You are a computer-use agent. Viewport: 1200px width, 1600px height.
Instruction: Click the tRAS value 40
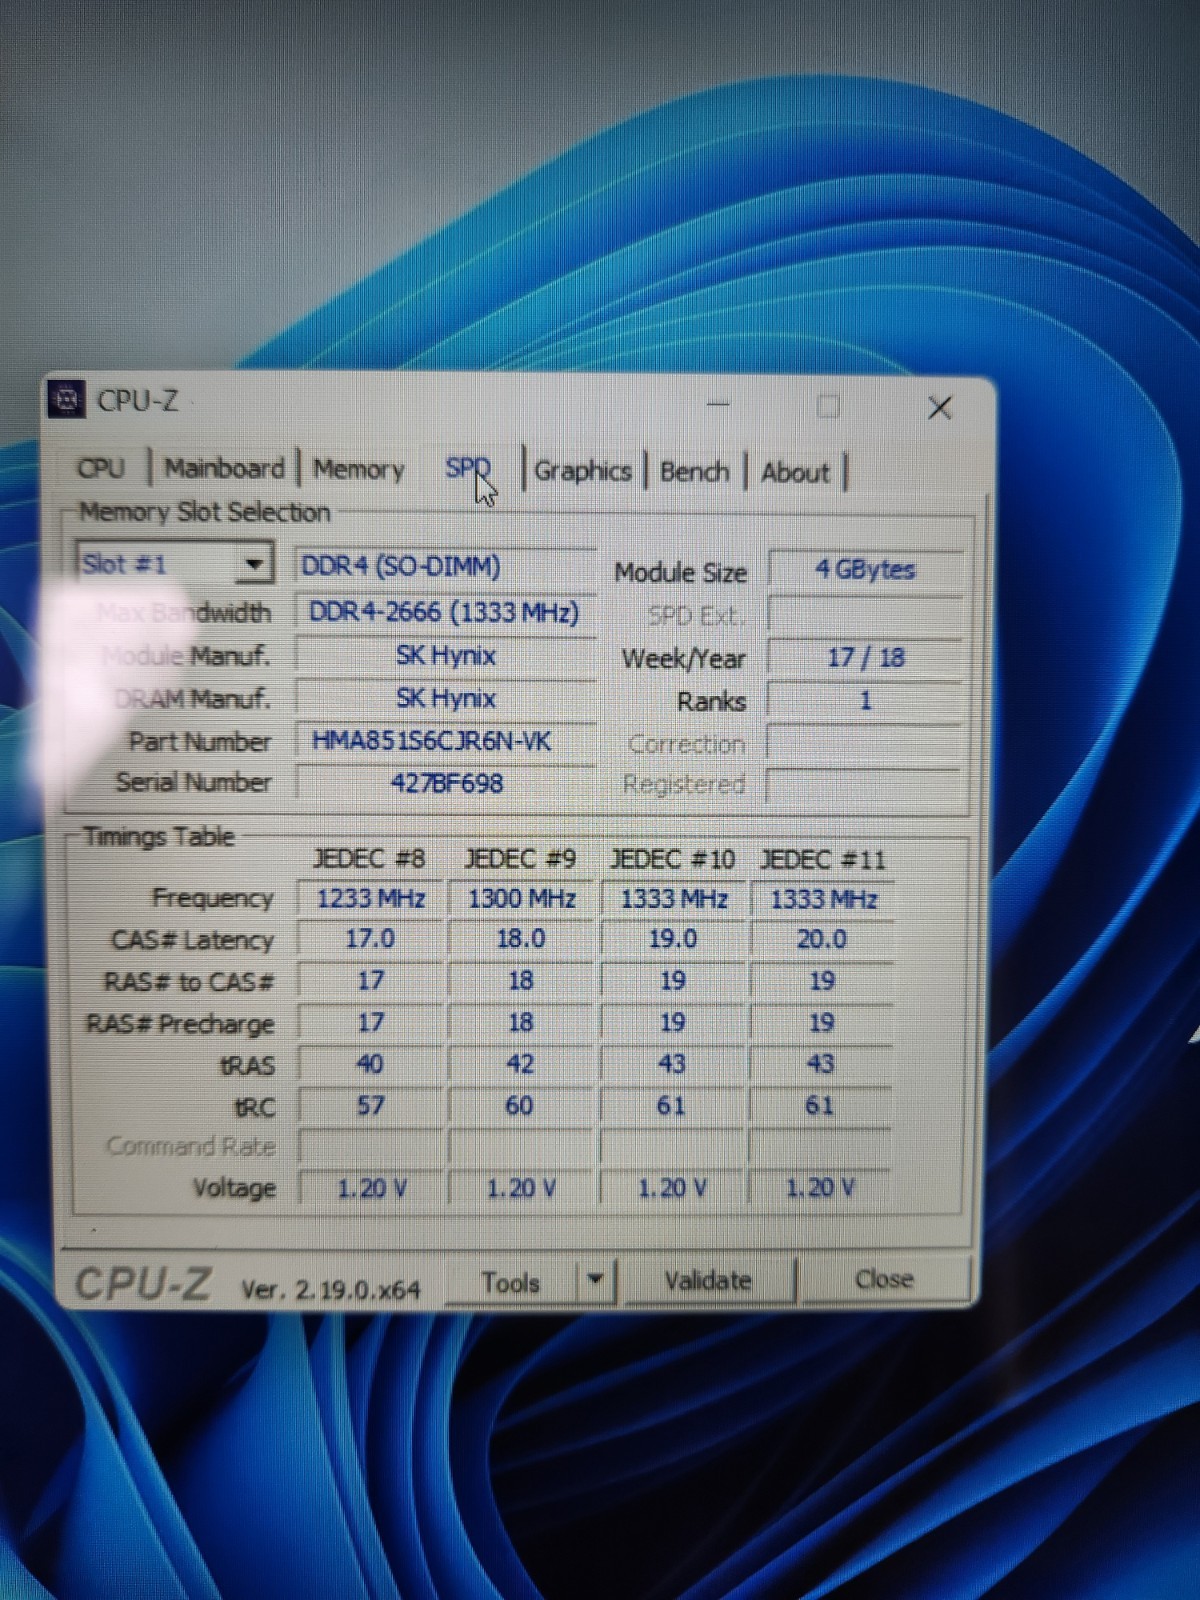coord(370,1064)
